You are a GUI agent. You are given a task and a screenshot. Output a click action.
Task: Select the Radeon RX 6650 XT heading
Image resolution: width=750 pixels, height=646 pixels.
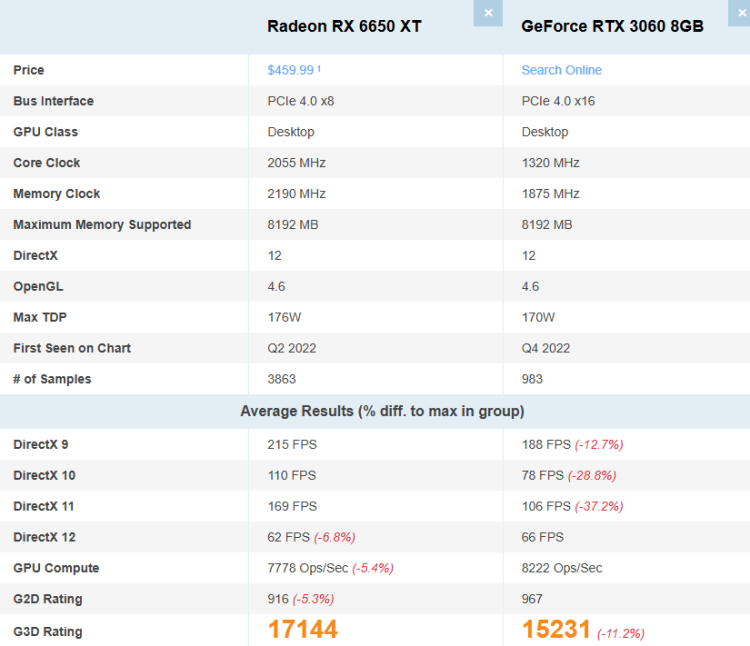click(344, 26)
